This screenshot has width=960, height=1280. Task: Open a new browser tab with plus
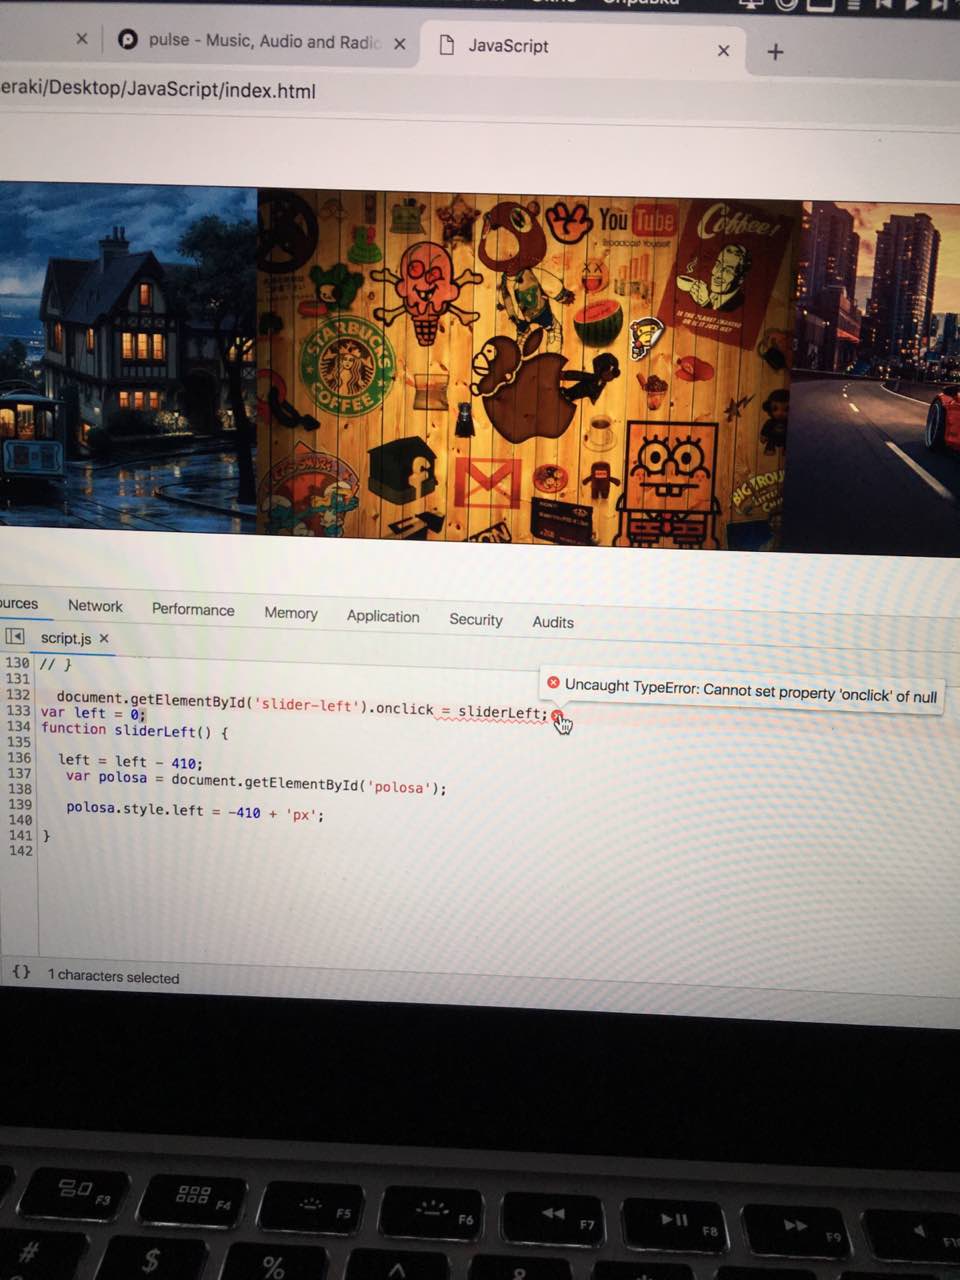coord(775,52)
